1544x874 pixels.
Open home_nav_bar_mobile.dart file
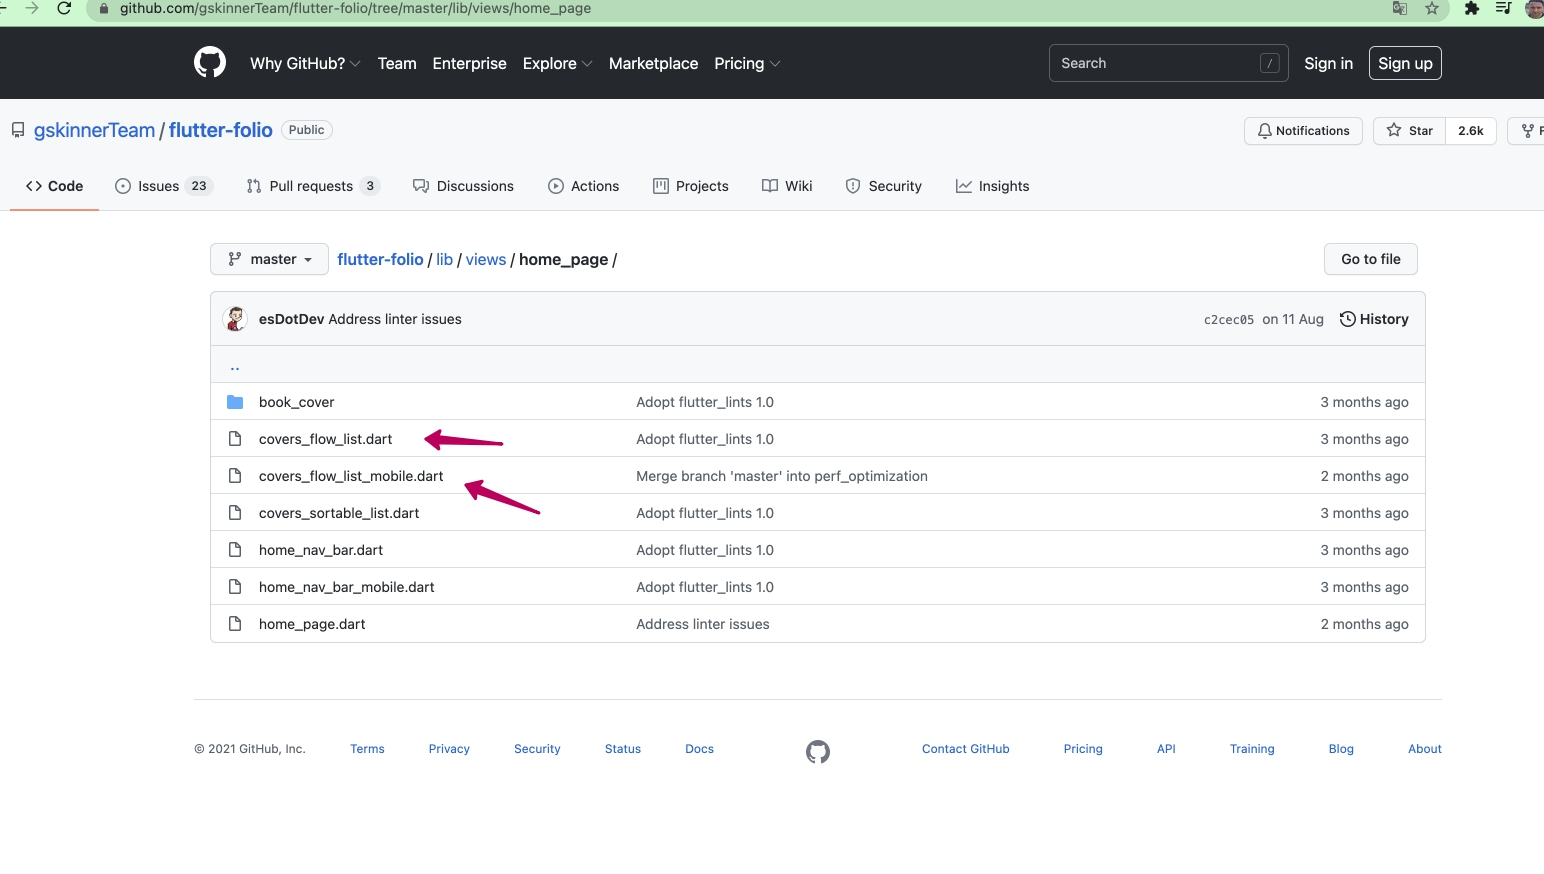[347, 587]
